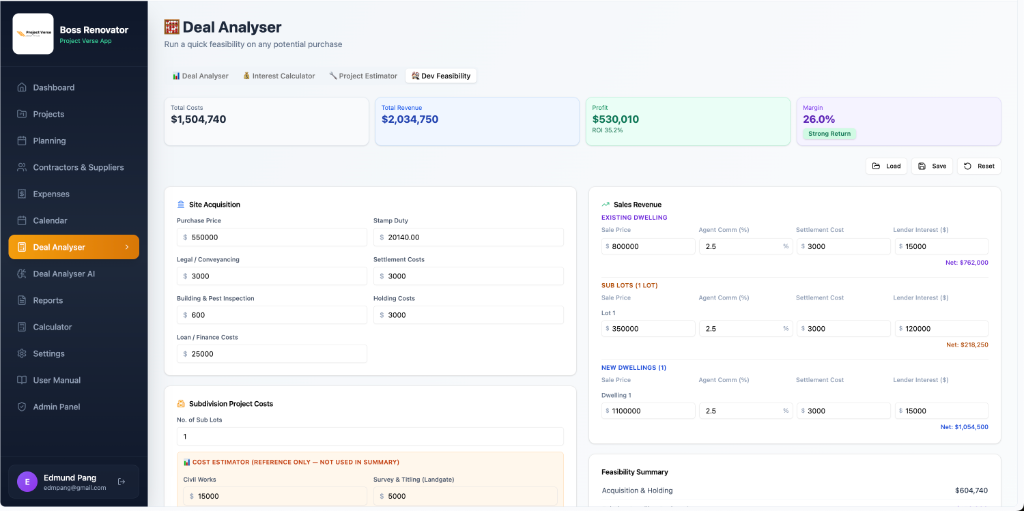This screenshot has height=511, width=1024.
Task: Click the Calculator icon in sidebar
Action: pos(22,327)
